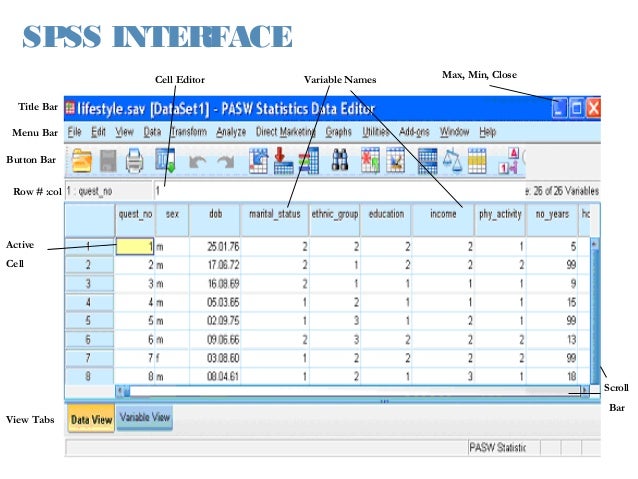Open the Data menu
Viewport: 638px width, 479px height.
pos(152,132)
